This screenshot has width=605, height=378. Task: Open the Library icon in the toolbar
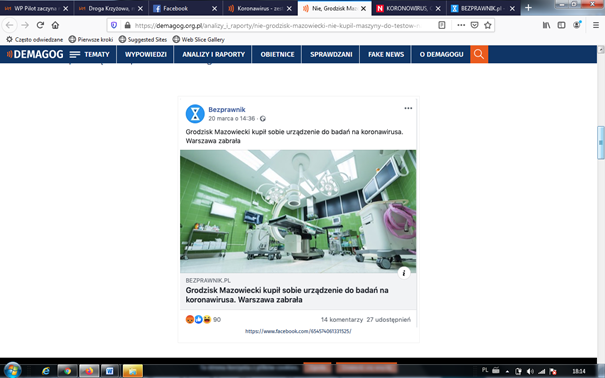546,25
